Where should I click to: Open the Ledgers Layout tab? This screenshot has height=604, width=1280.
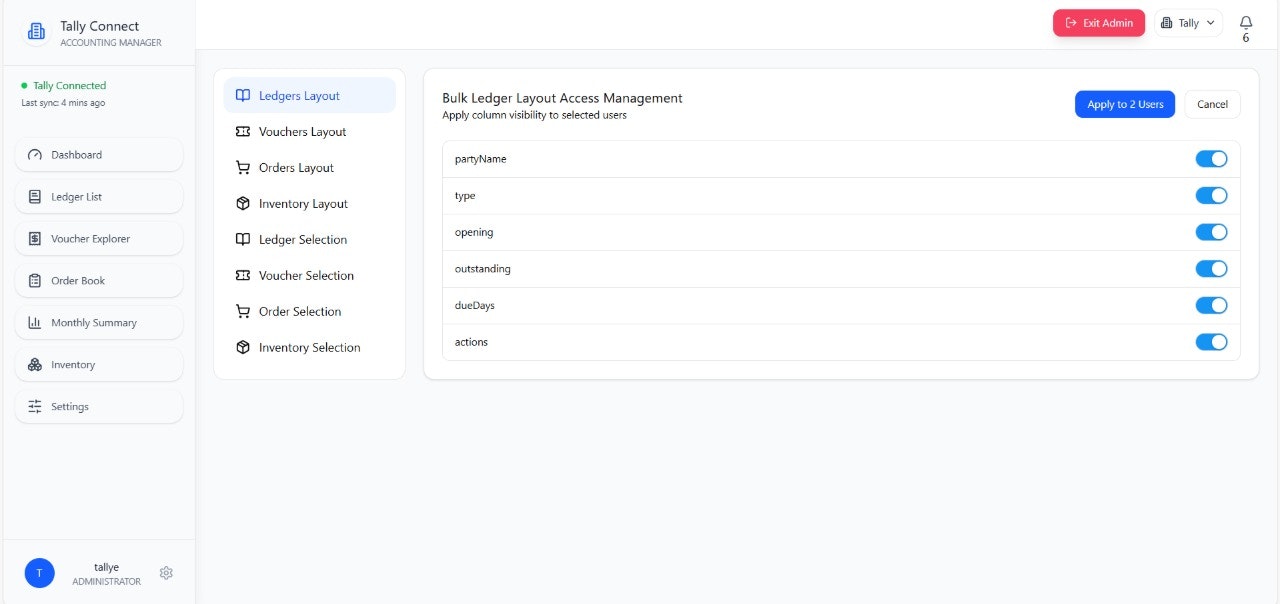click(x=309, y=96)
